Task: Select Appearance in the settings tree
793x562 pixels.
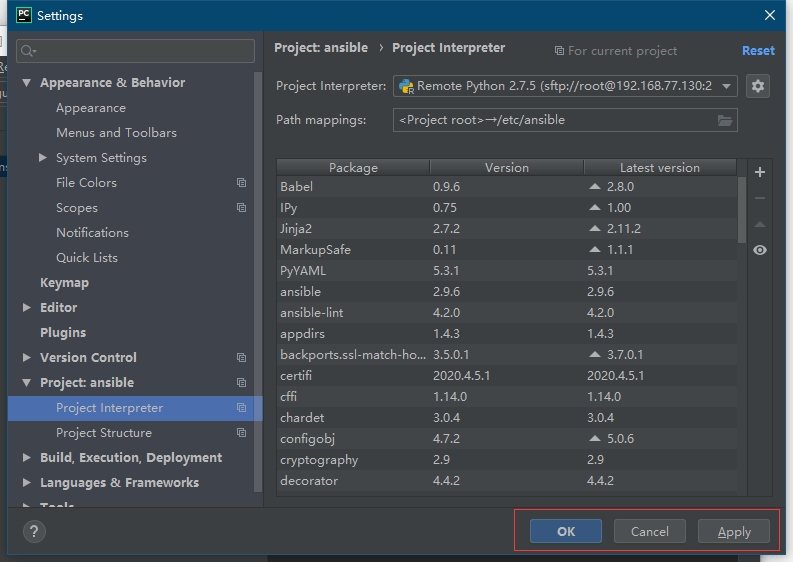Action: 91,108
